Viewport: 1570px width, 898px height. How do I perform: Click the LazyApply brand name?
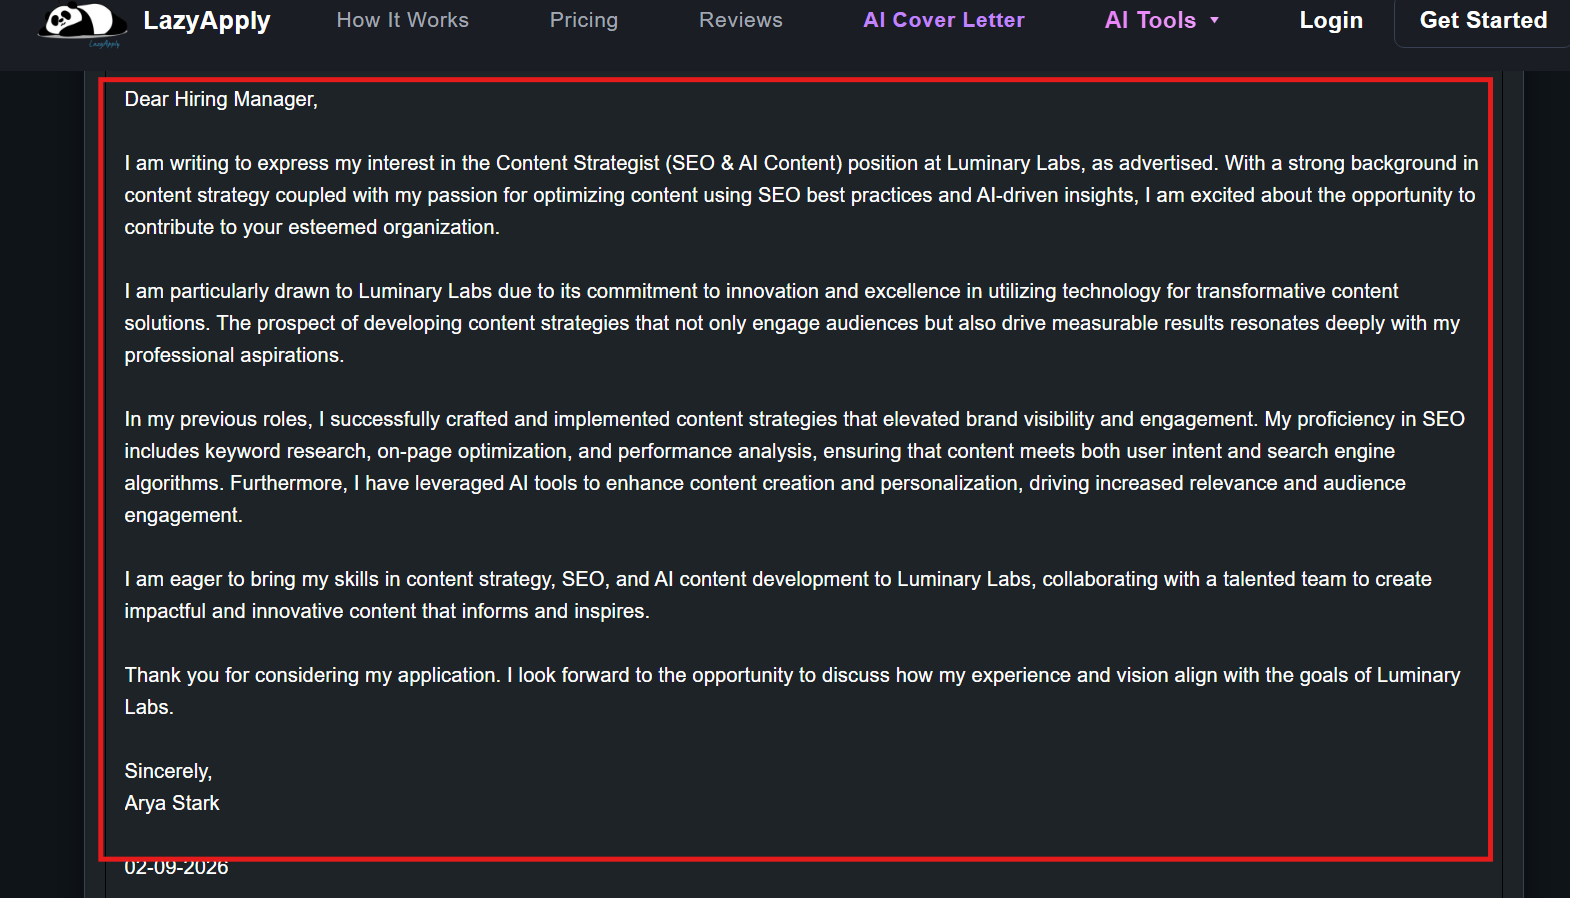coord(207,21)
